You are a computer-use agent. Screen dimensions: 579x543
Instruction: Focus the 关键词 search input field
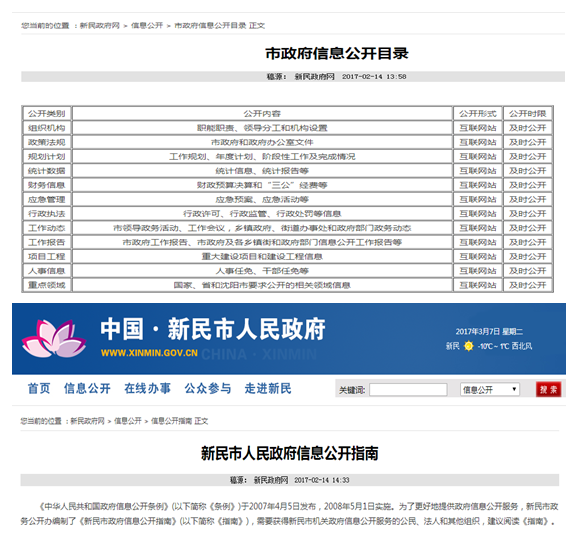click(x=408, y=390)
